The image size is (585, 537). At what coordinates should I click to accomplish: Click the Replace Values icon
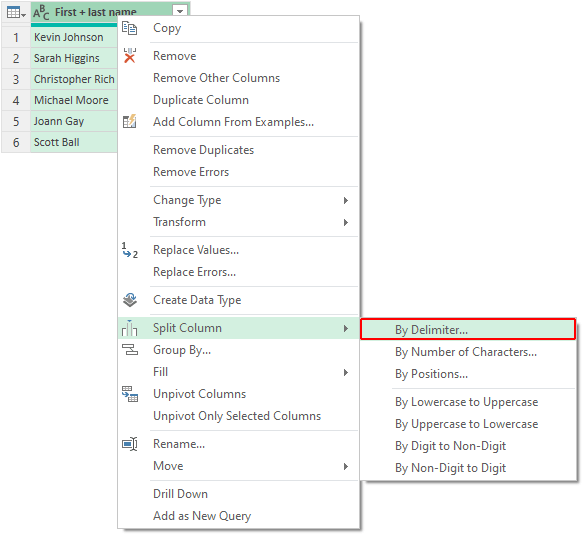[x=129, y=250]
